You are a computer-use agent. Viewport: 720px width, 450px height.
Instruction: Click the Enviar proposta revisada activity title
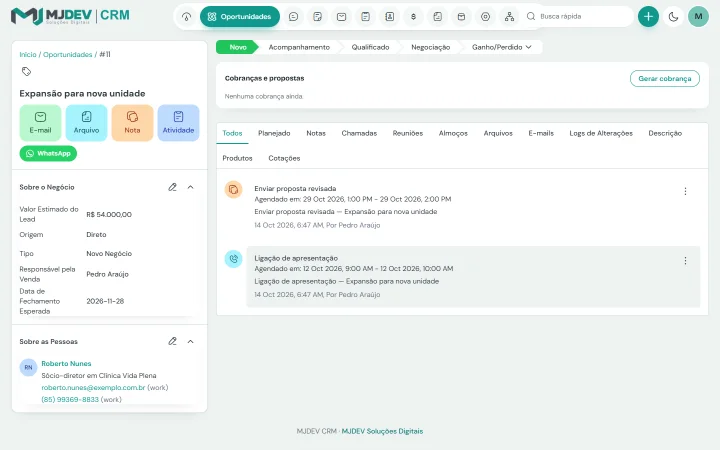click(x=295, y=189)
